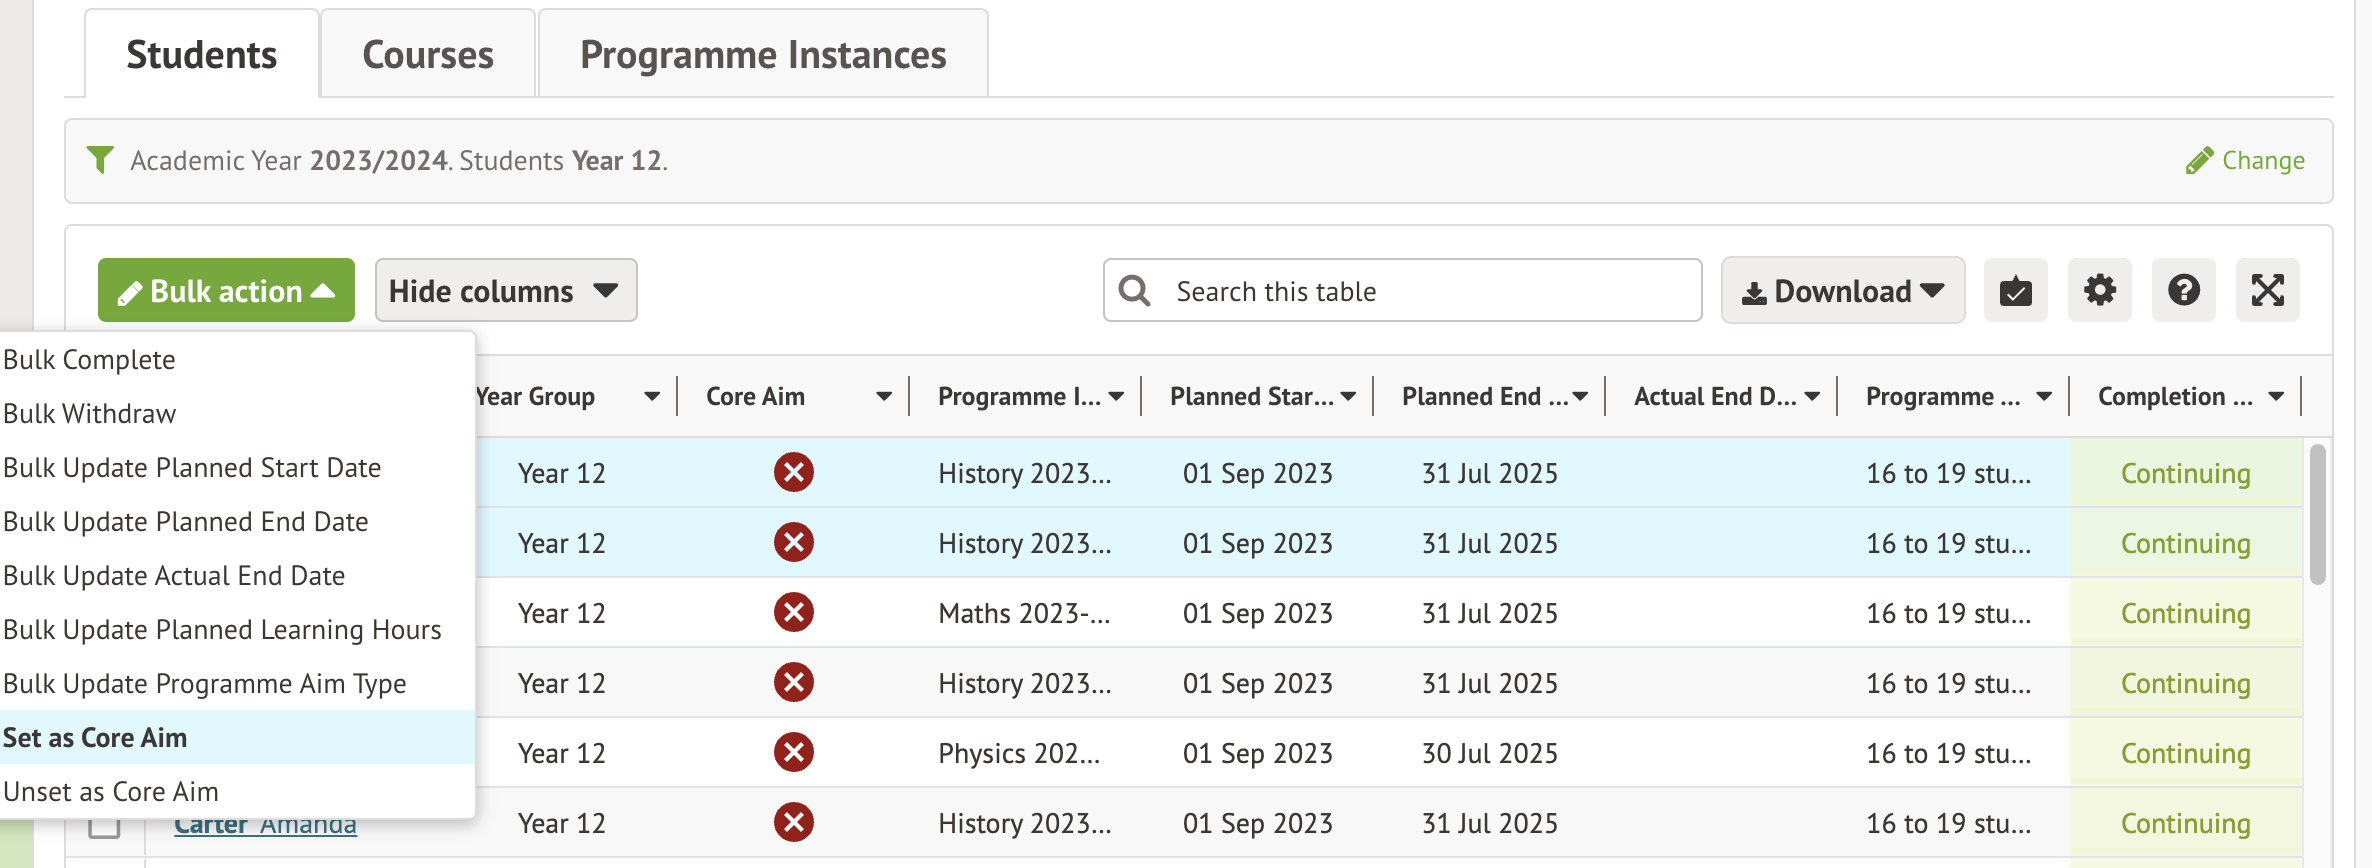The width and height of the screenshot is (2372, 868).
Task: Choose Bulk Withdraw from the menu
Action: pyautogui.click(x=90, y=414)
